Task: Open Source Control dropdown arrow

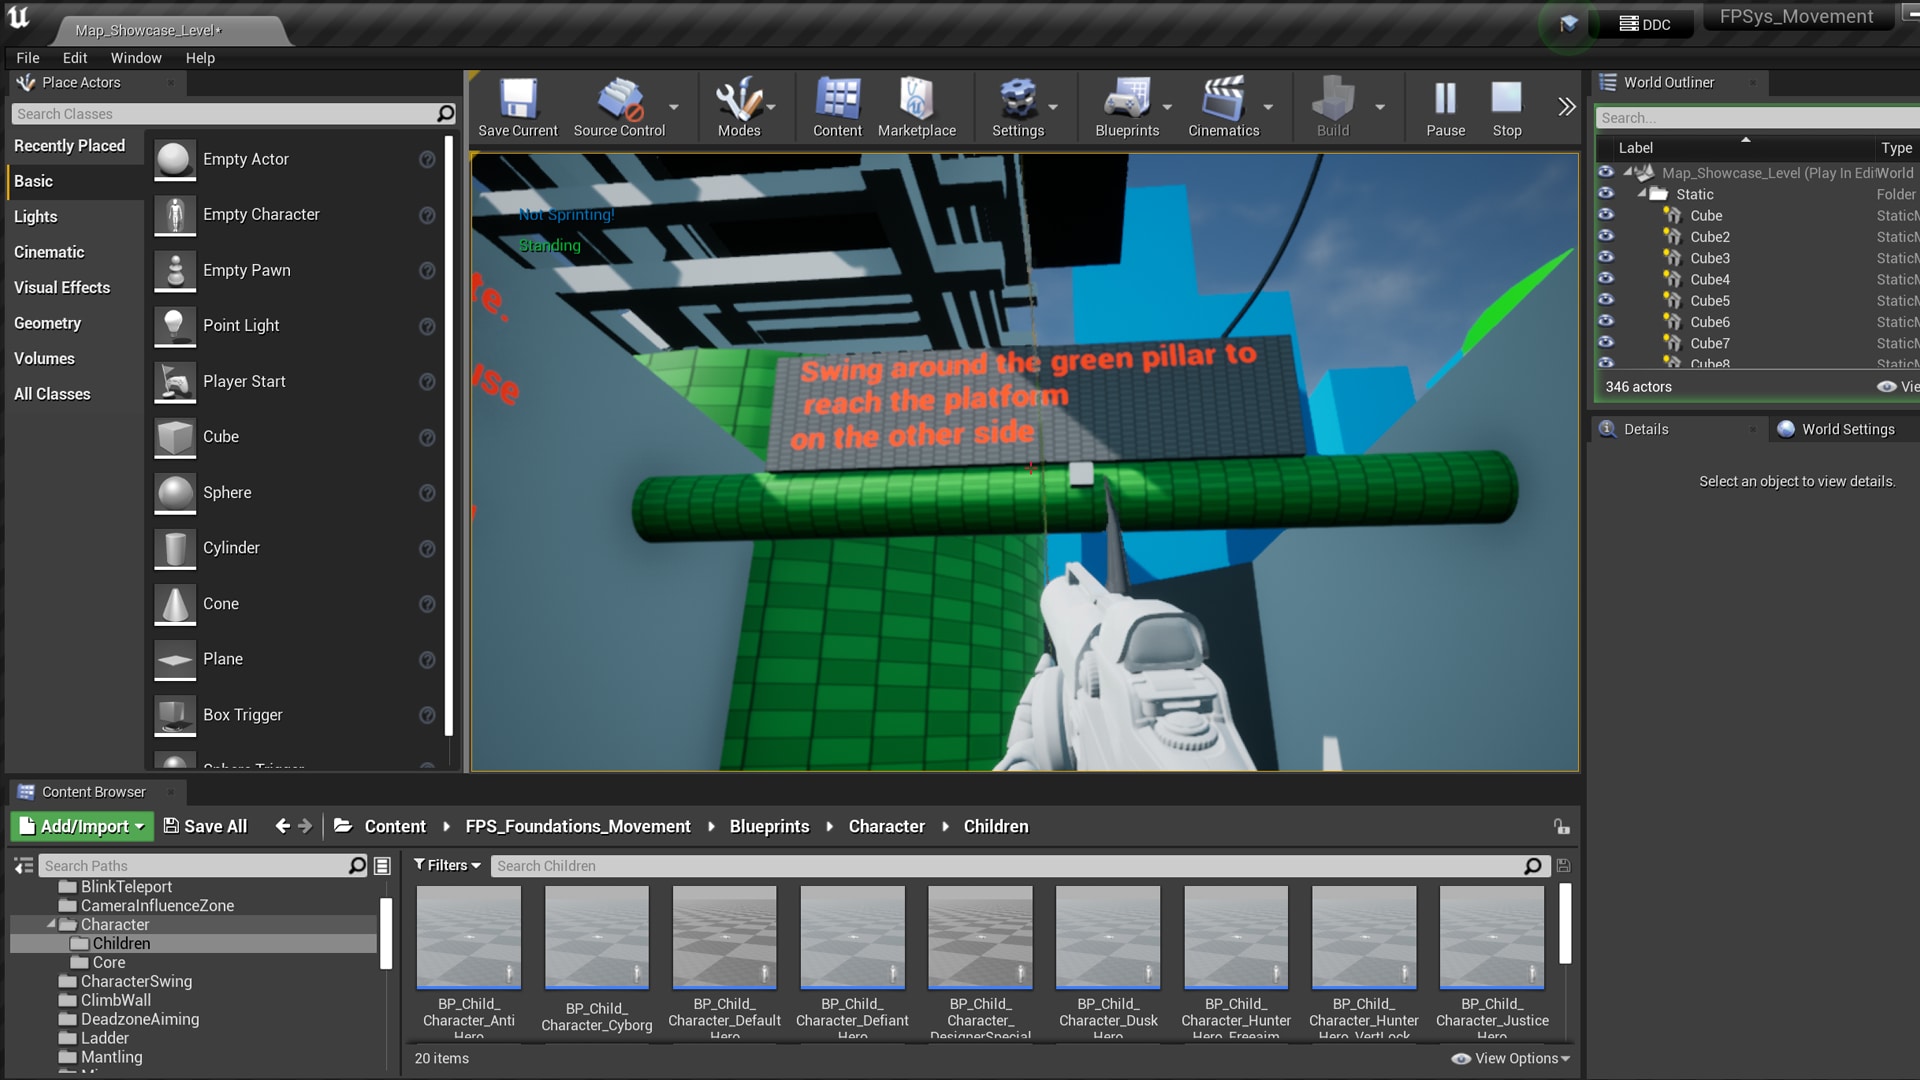Action: coord(674,107)
